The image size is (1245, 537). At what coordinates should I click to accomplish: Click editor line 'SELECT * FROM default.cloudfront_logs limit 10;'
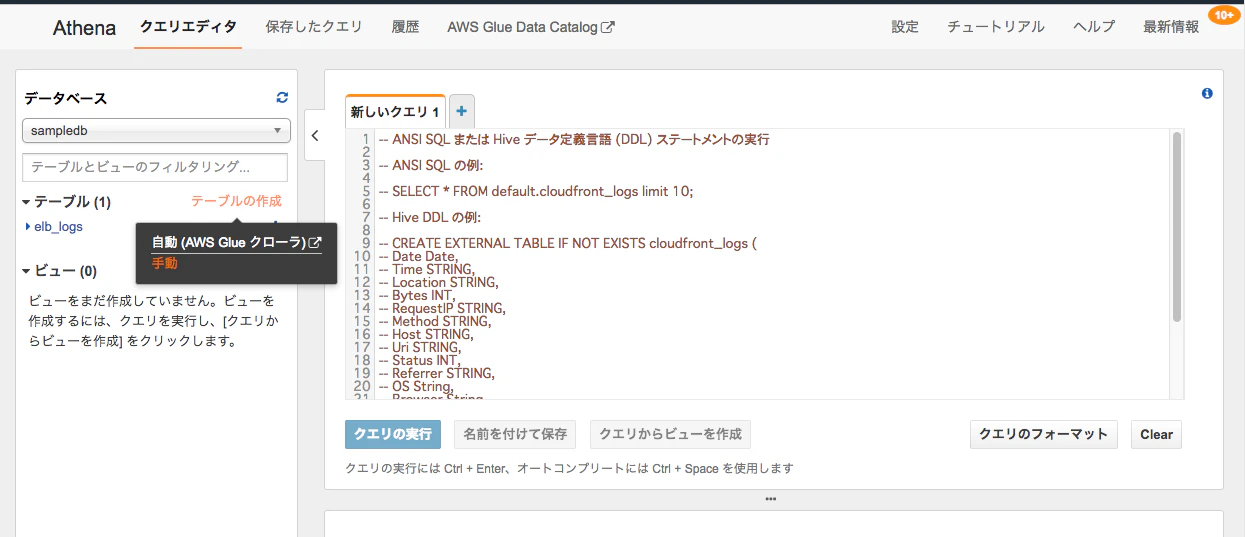point(536,191)
